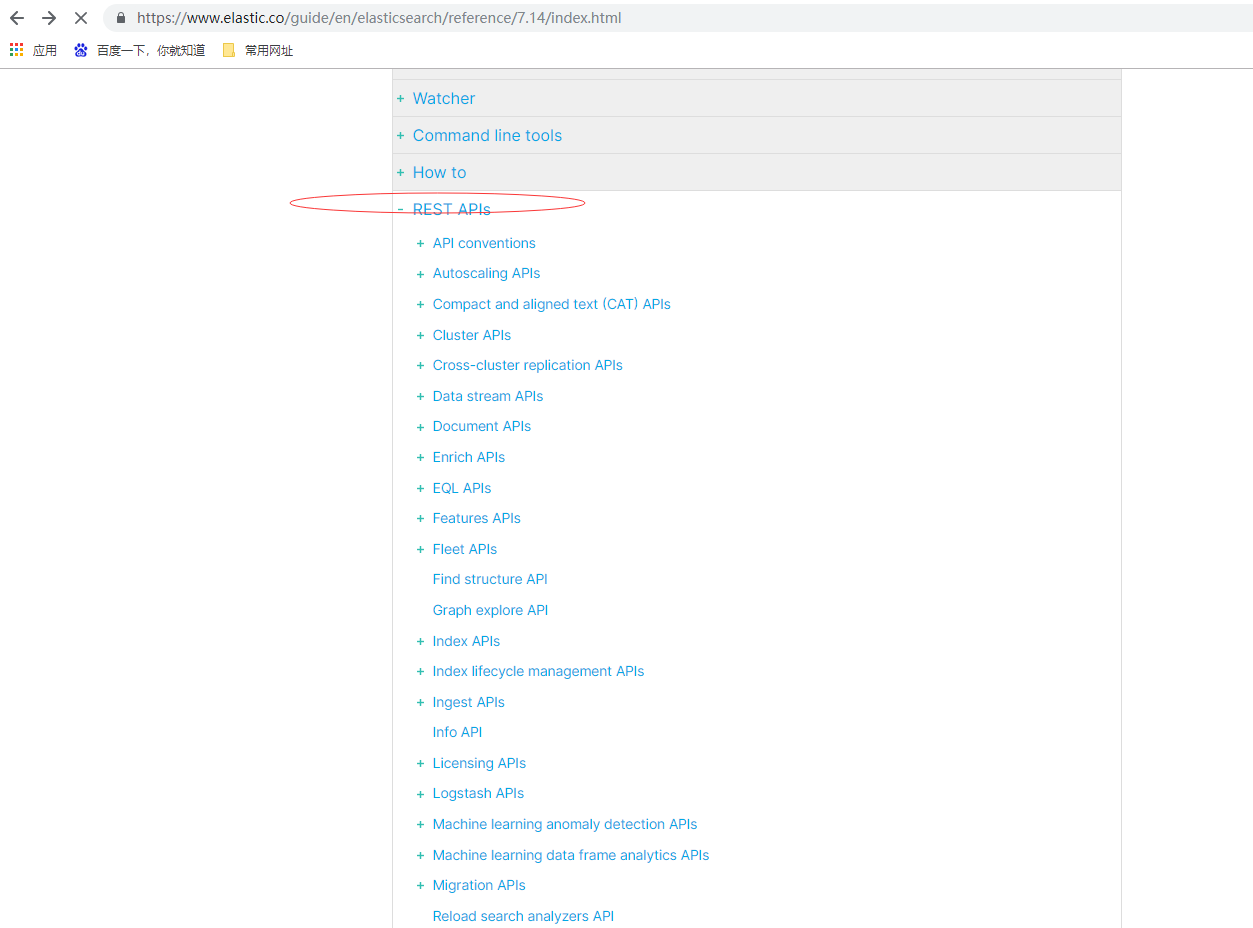This screenshot has width=1253, height=928.
Task: Expand Cluster APIs subsection
Action: coord(421,335)
